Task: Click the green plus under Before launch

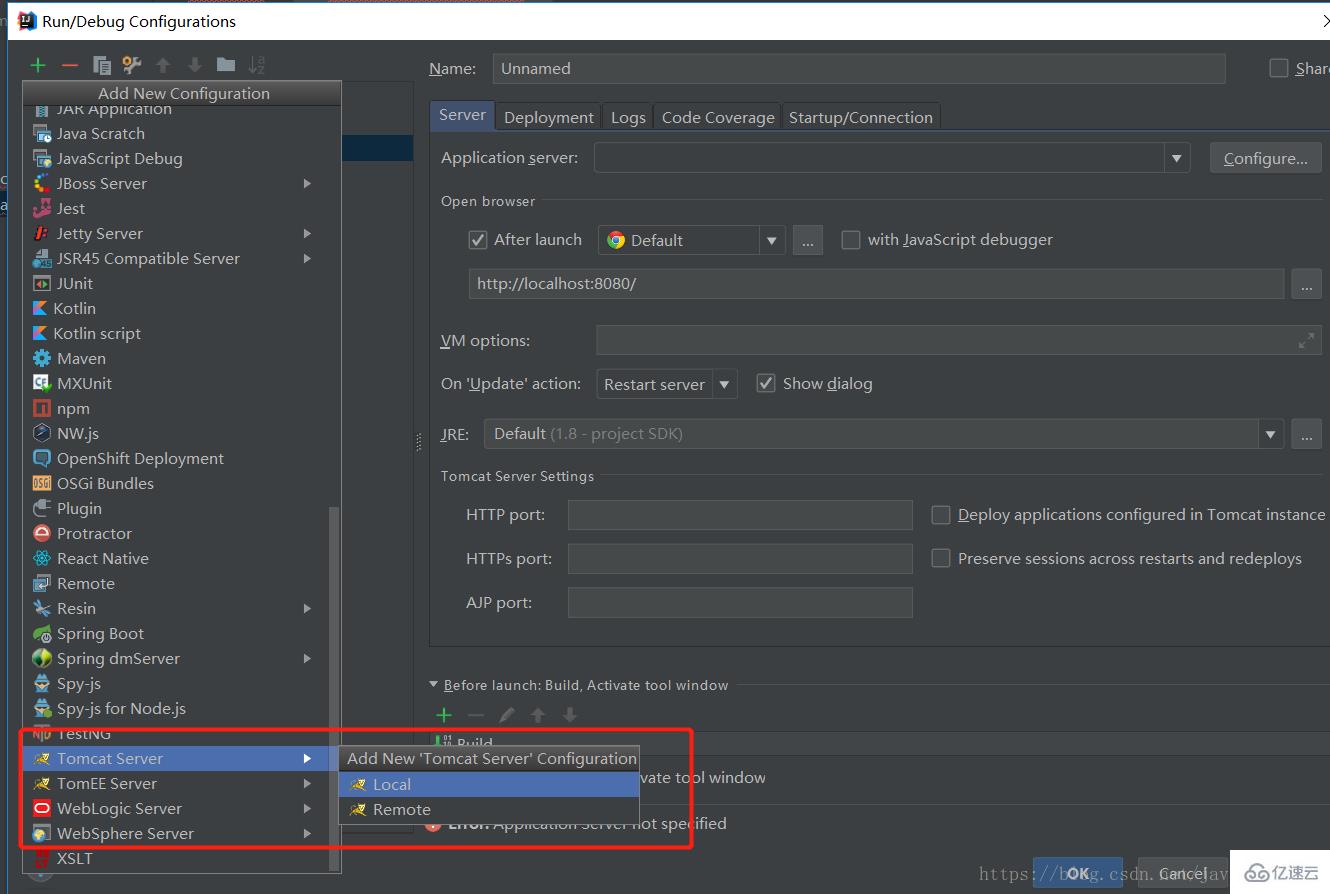Action: click(x=444, y=715)
